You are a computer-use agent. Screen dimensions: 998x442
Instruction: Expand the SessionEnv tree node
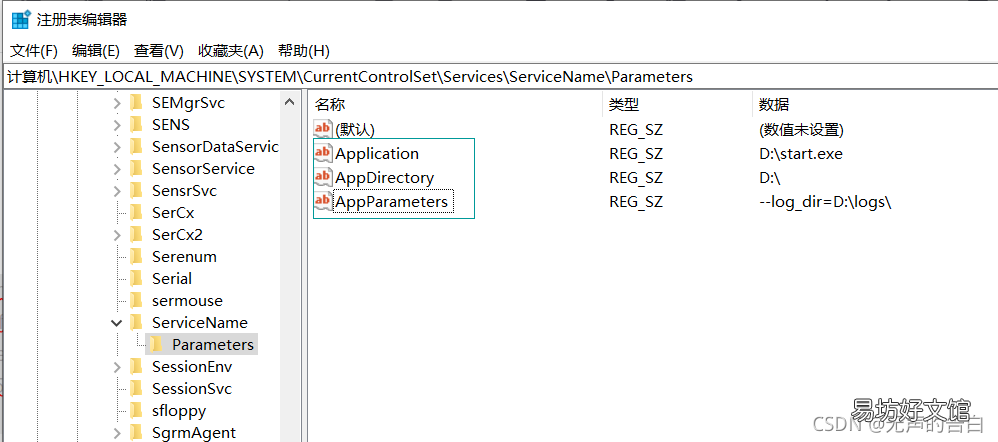[116, 367]
